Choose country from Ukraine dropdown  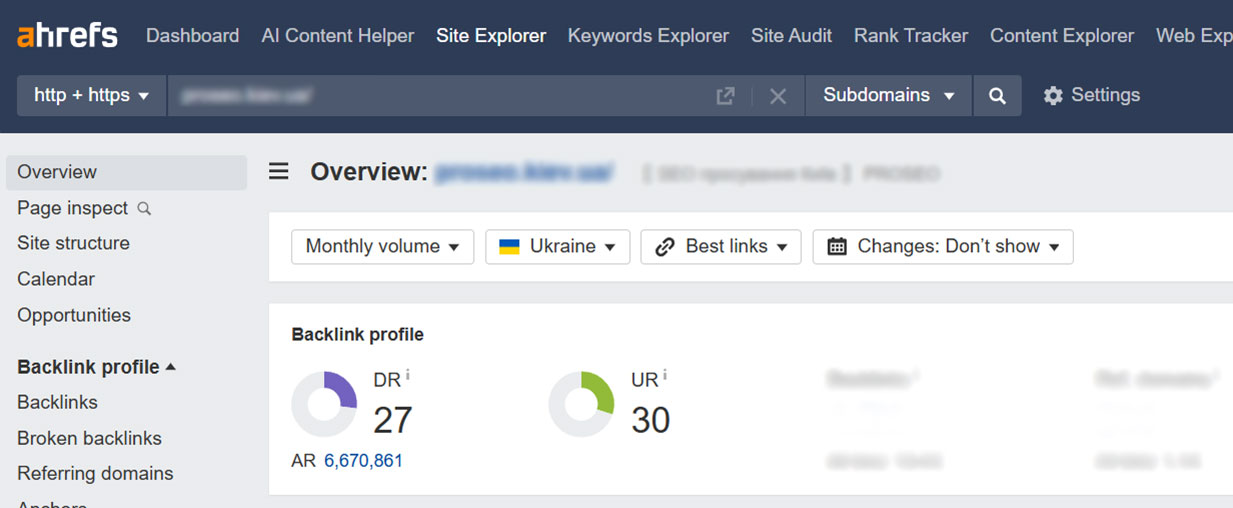coord(557,247)
